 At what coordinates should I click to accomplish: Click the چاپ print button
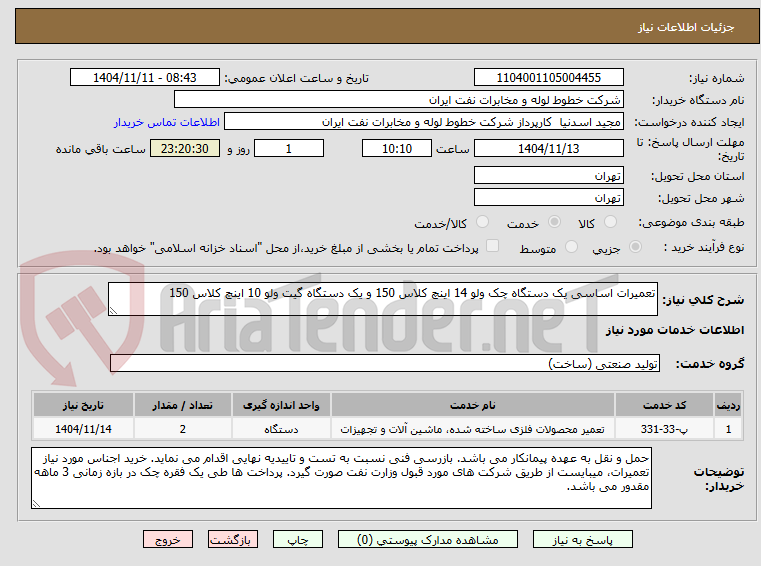pyautogui.click(x=298, y=539)
